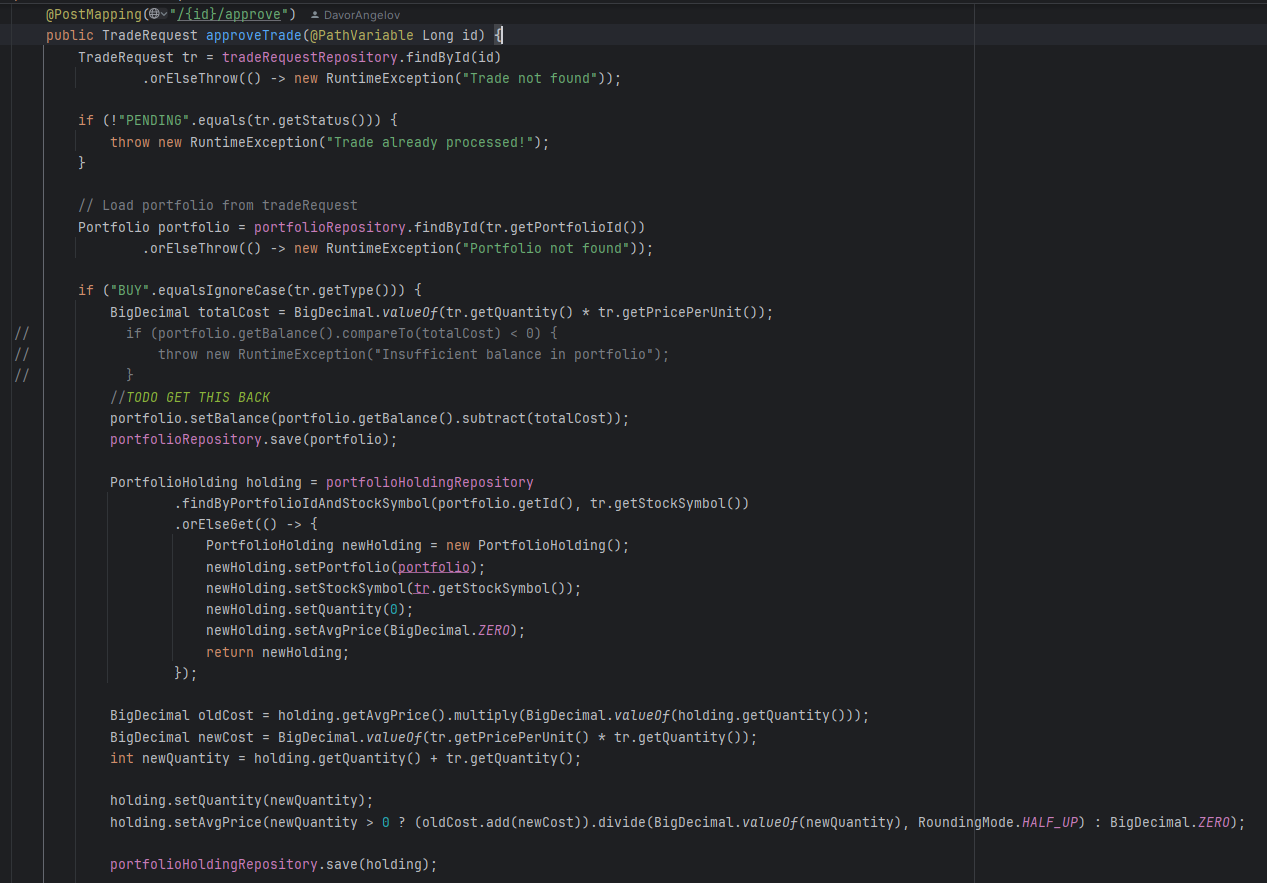
Task: Click the DavorAngelov author hint
Action: 361,15
